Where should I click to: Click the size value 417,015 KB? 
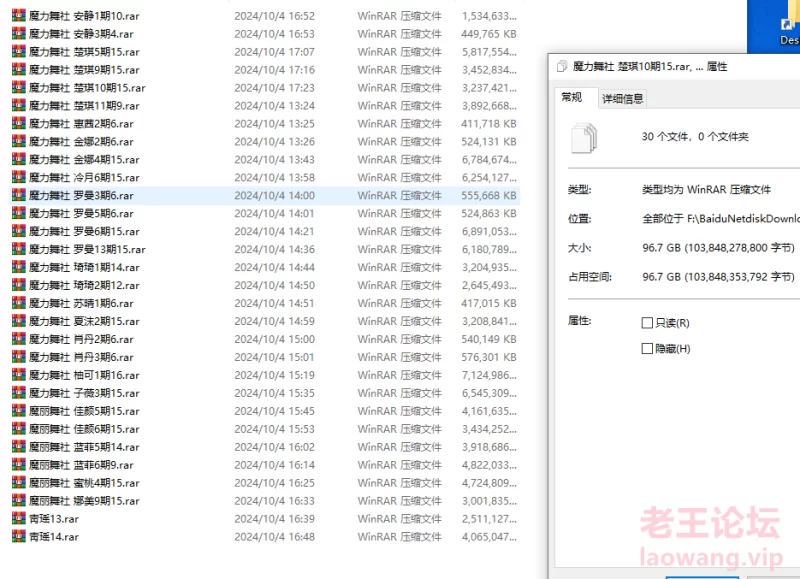(489, 303)
